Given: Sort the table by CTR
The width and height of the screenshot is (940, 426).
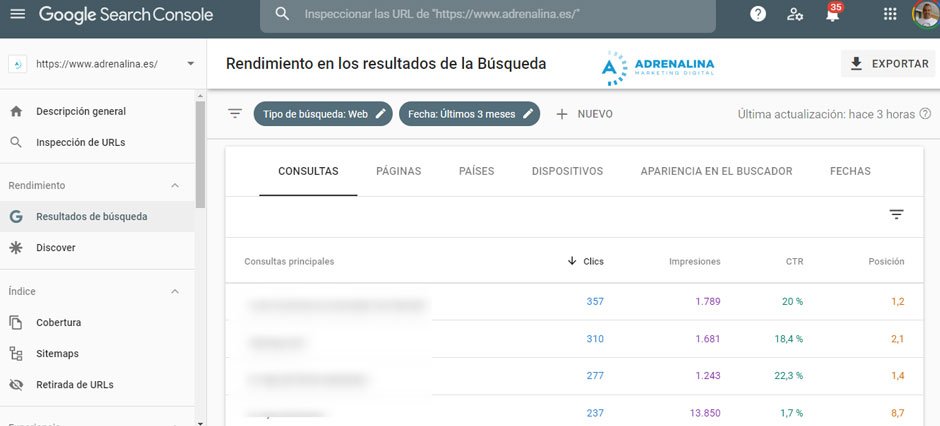Looking at the screenshot, I should pyautogui.click(x=794, y=261).
